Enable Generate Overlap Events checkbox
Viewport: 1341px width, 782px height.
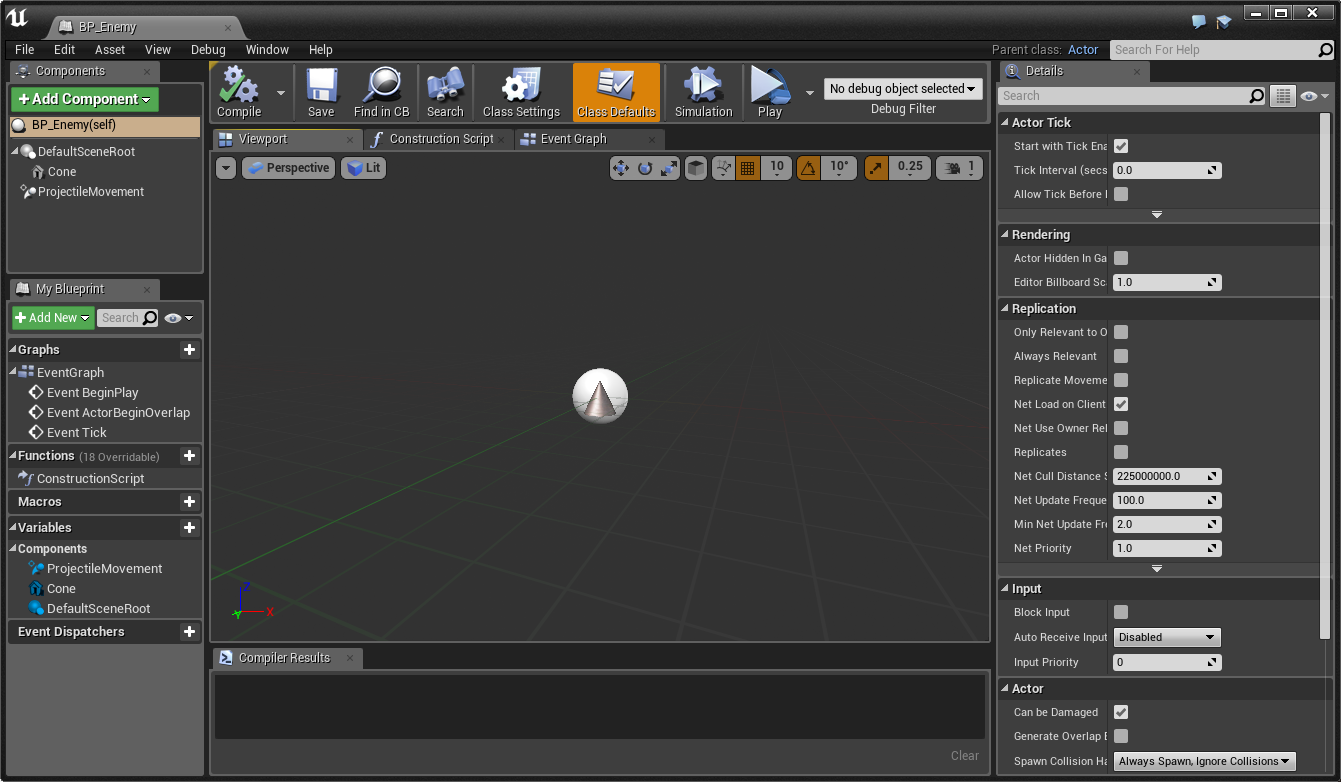click(x=1121, y=736)
